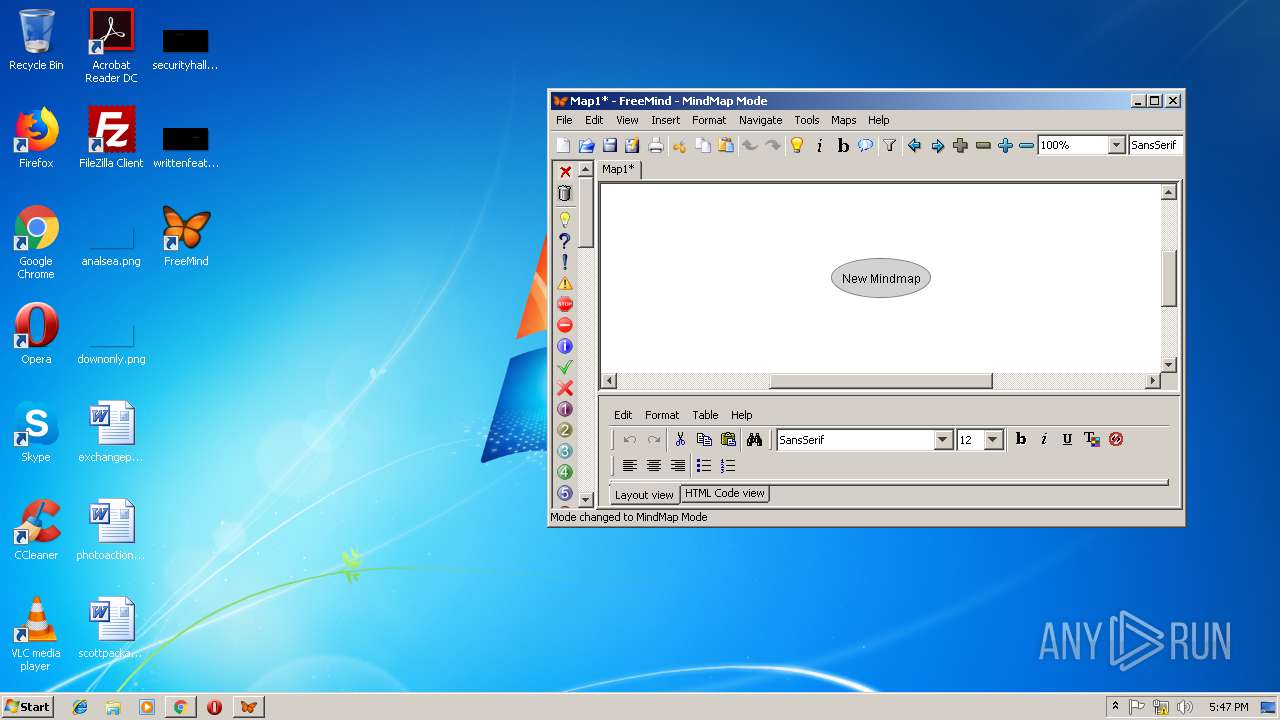
Task: Click the brown minus fold-one-level icon
Action: point(983,146)
